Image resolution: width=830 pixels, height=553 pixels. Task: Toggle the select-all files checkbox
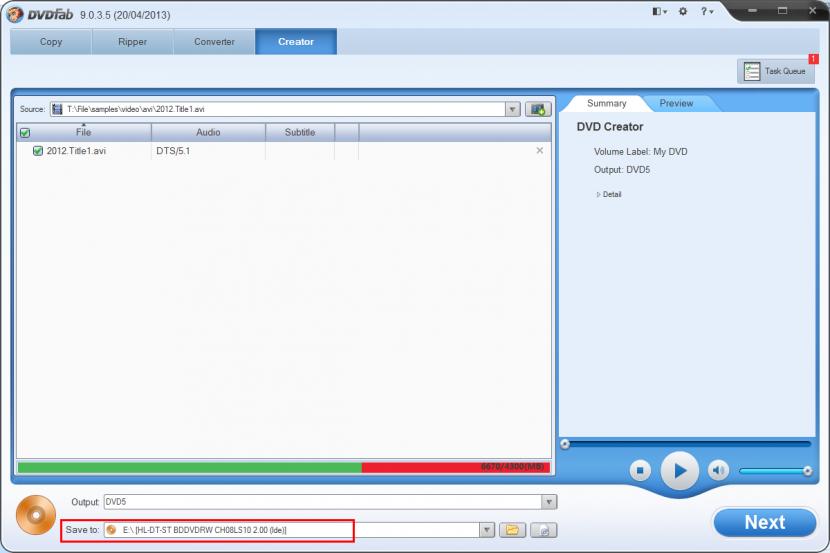(25, 133)
